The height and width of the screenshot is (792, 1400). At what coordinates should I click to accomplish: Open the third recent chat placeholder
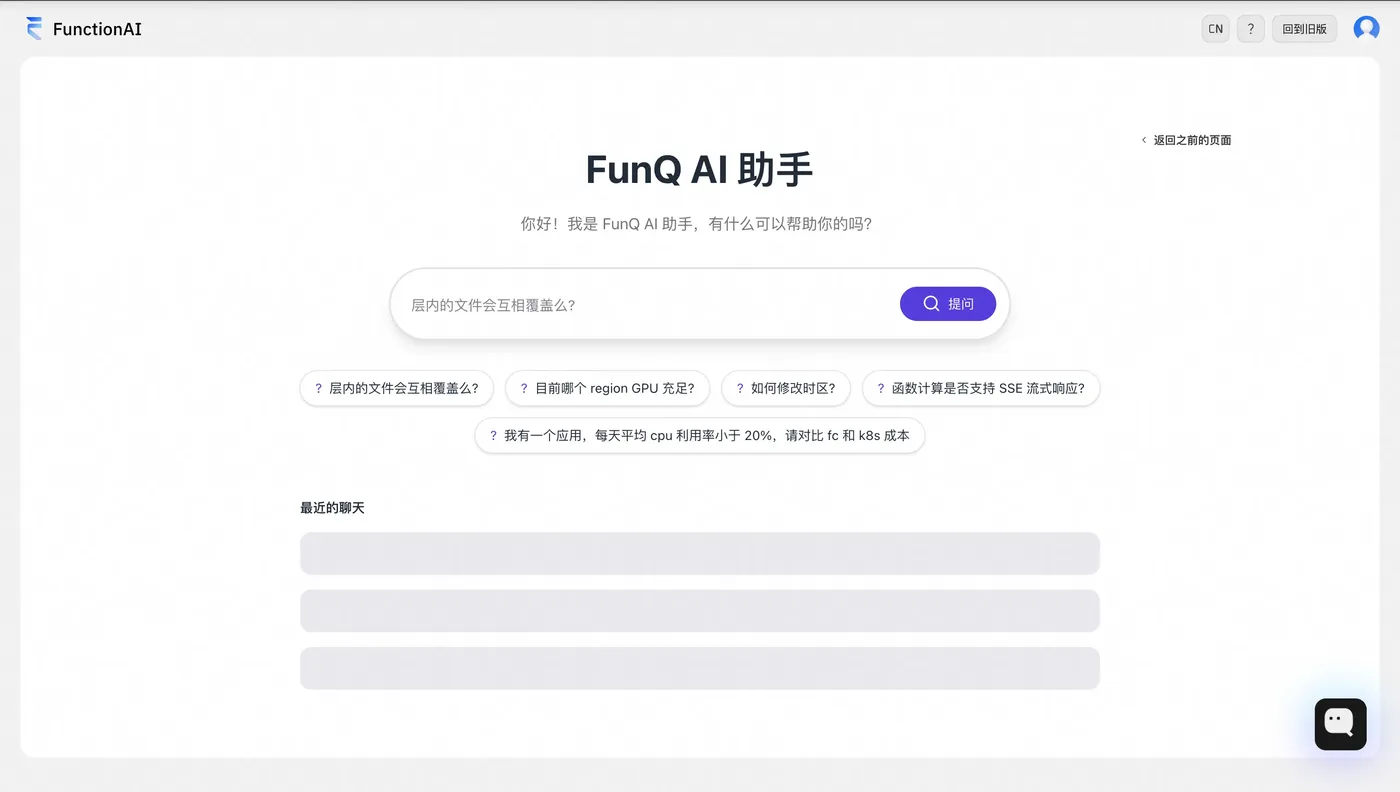[x=700, y=668]
